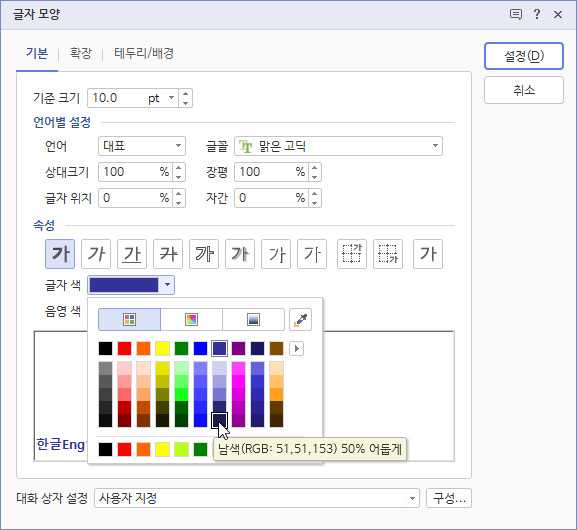The height and width of the screenshot is (530, 577).
Task: Toggle italic text attribute button
Action: click(96, 254)
